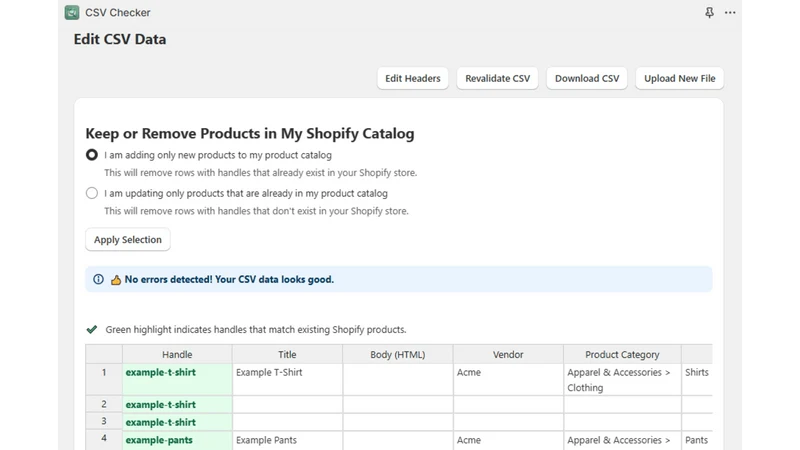Download the CSV file
The image size is (800, 450).
pyautogui.click(x=587, y=78)
